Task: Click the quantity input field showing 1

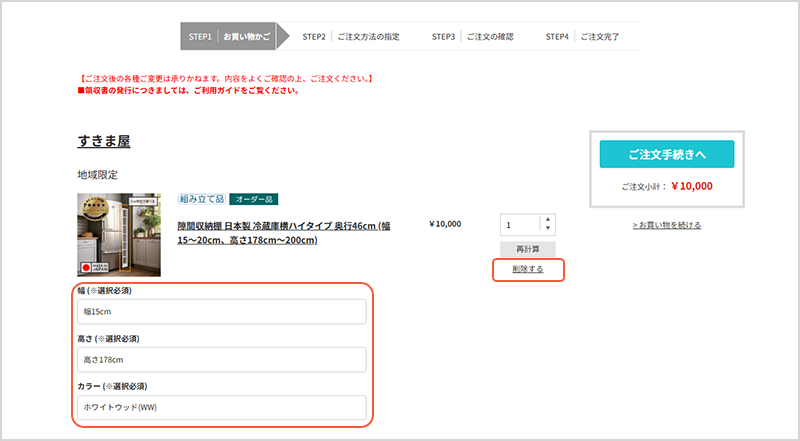Action: (519, 225)
